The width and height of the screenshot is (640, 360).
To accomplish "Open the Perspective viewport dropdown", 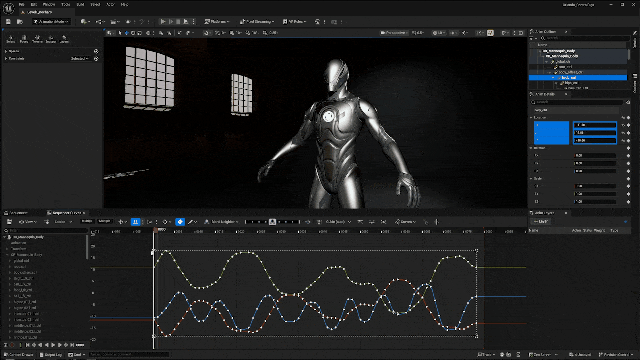I will coord(393,33).
